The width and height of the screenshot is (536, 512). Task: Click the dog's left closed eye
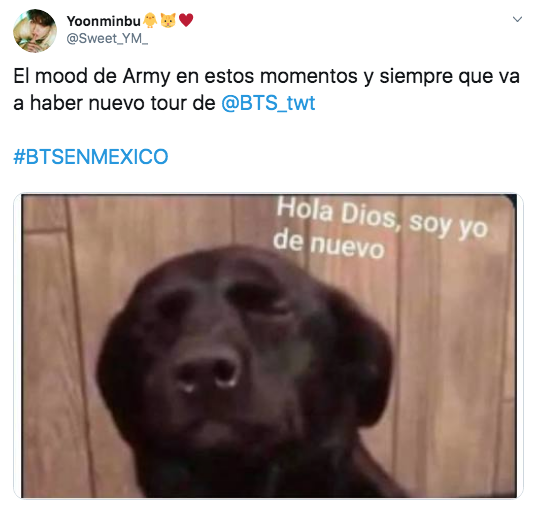[174, 305]
